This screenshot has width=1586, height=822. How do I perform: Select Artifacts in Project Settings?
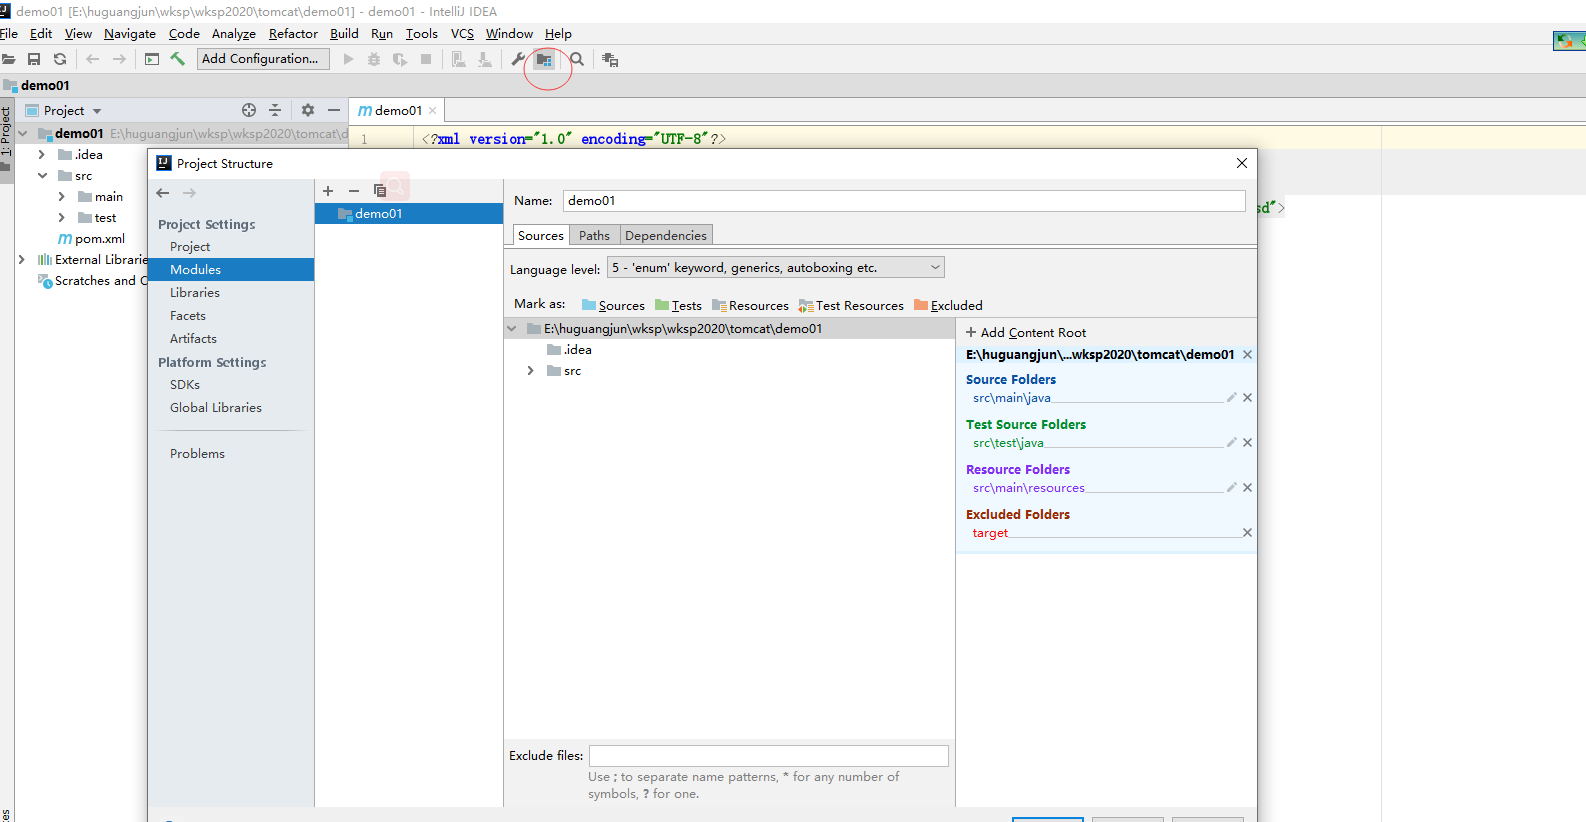coord(193,339)
